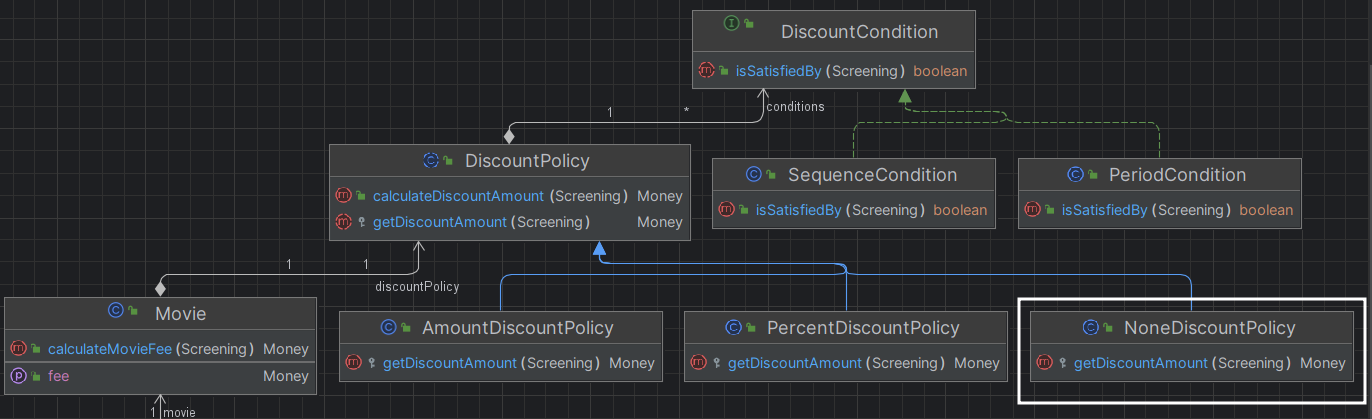Click method icon in AmountDiscountPolicy's getDiscountAmount row
The width and height of the screenshot is (1372, 419).
pyautogui.click(x=353, y=363)
